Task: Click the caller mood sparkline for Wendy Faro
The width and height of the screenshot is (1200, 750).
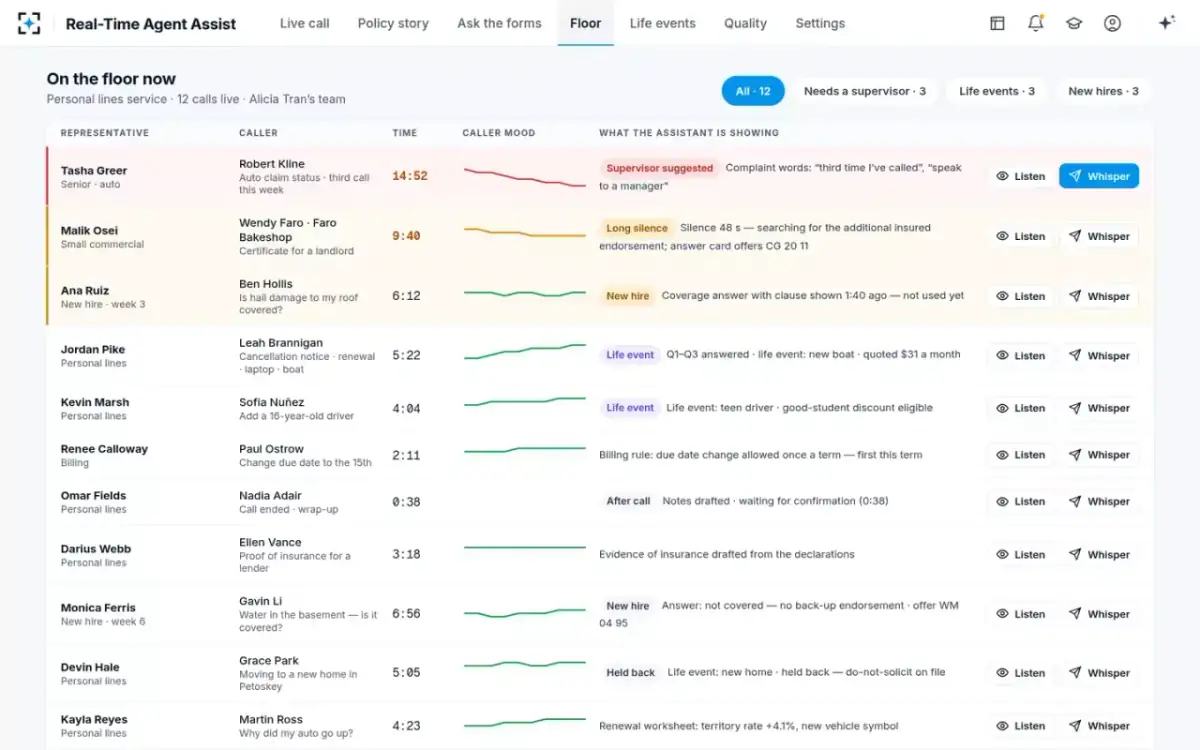Action: [525, 233]
